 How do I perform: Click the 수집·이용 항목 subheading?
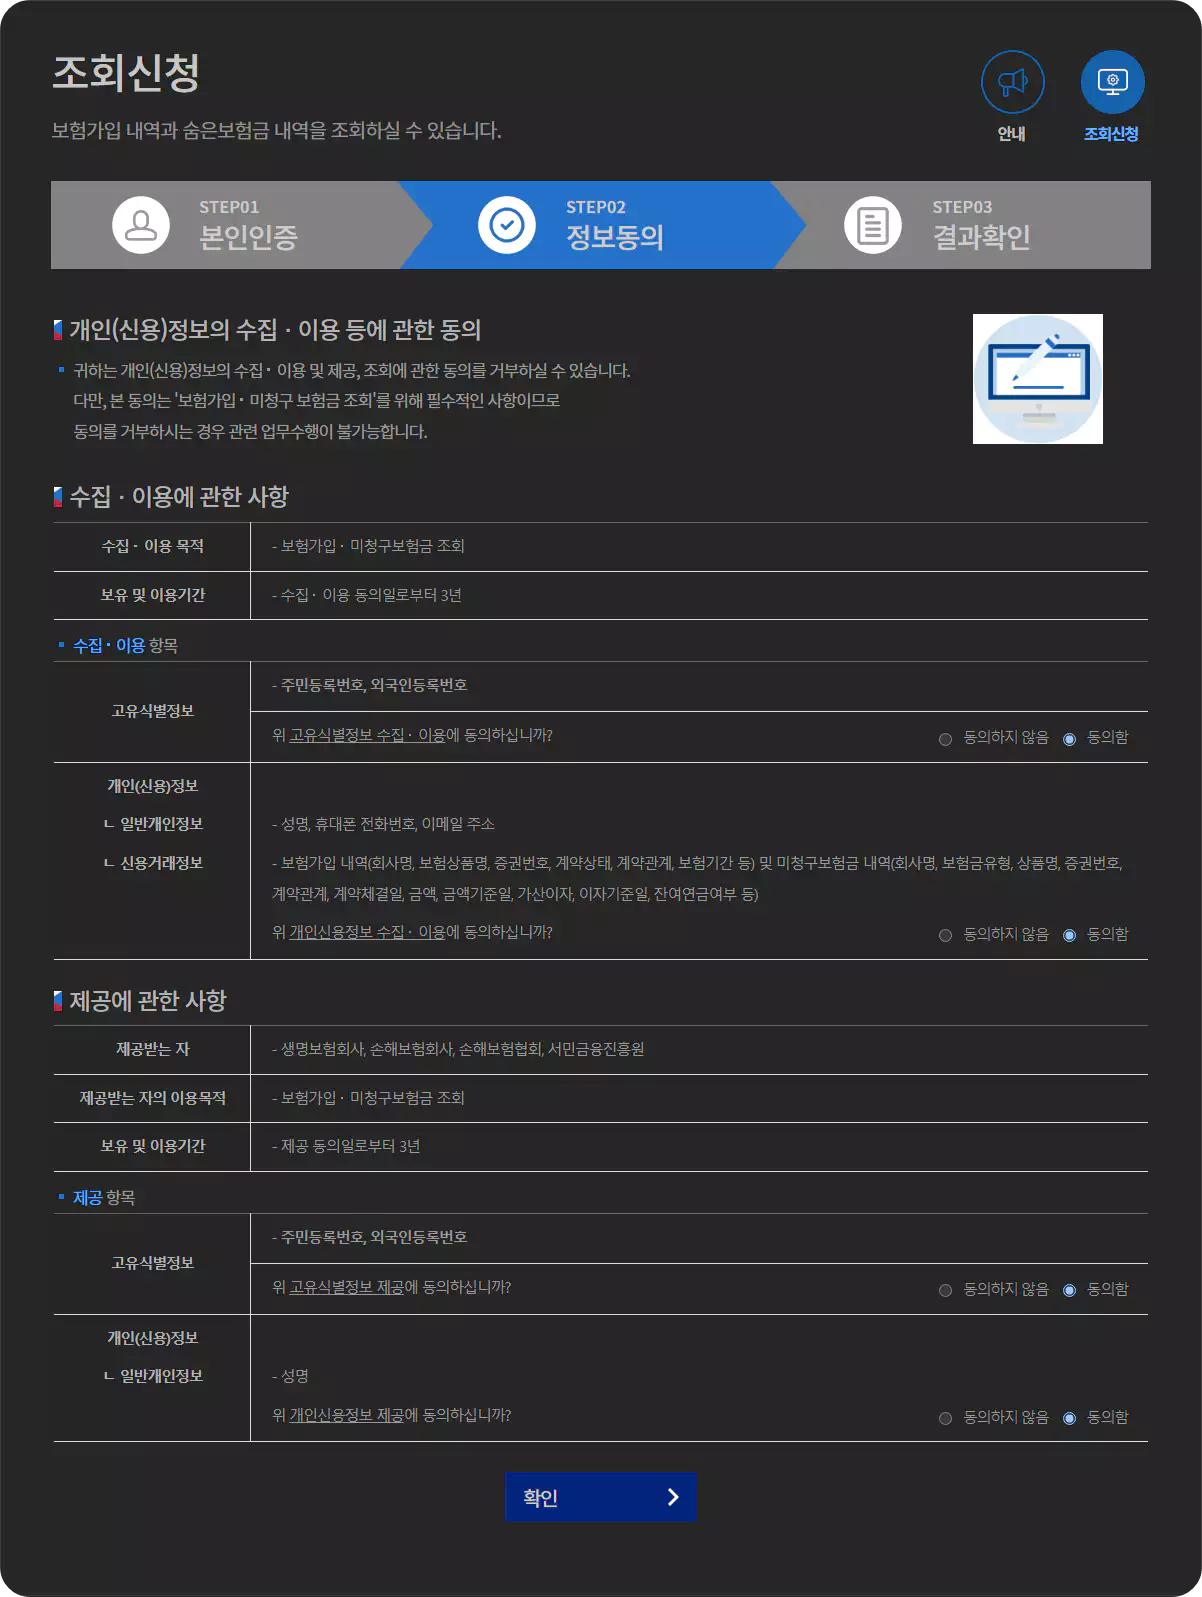126,646
